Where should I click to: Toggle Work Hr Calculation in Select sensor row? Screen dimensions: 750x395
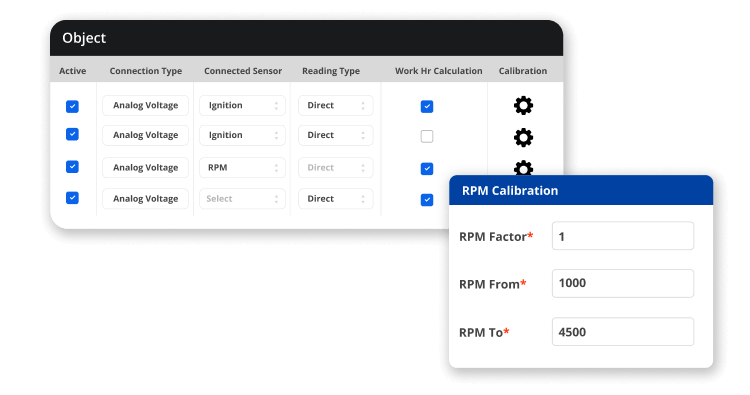(x=427, y=200)
